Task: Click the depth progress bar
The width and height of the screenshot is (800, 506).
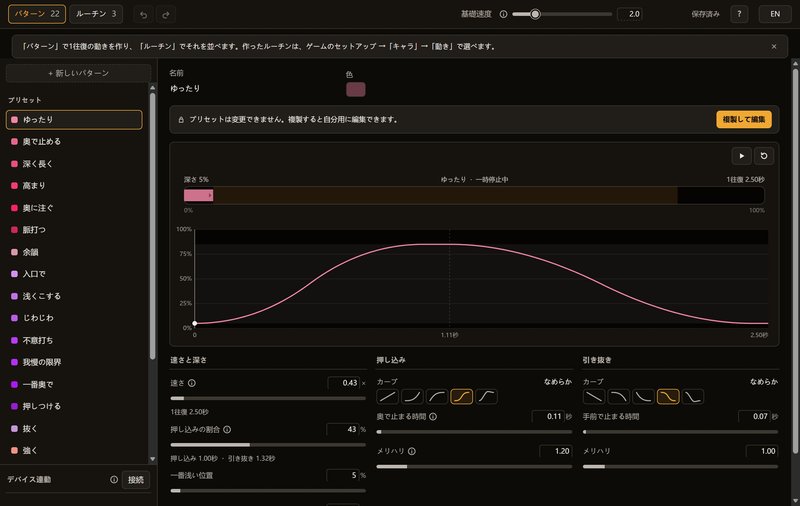Action: pyautogui.click(x=474, y=195)
